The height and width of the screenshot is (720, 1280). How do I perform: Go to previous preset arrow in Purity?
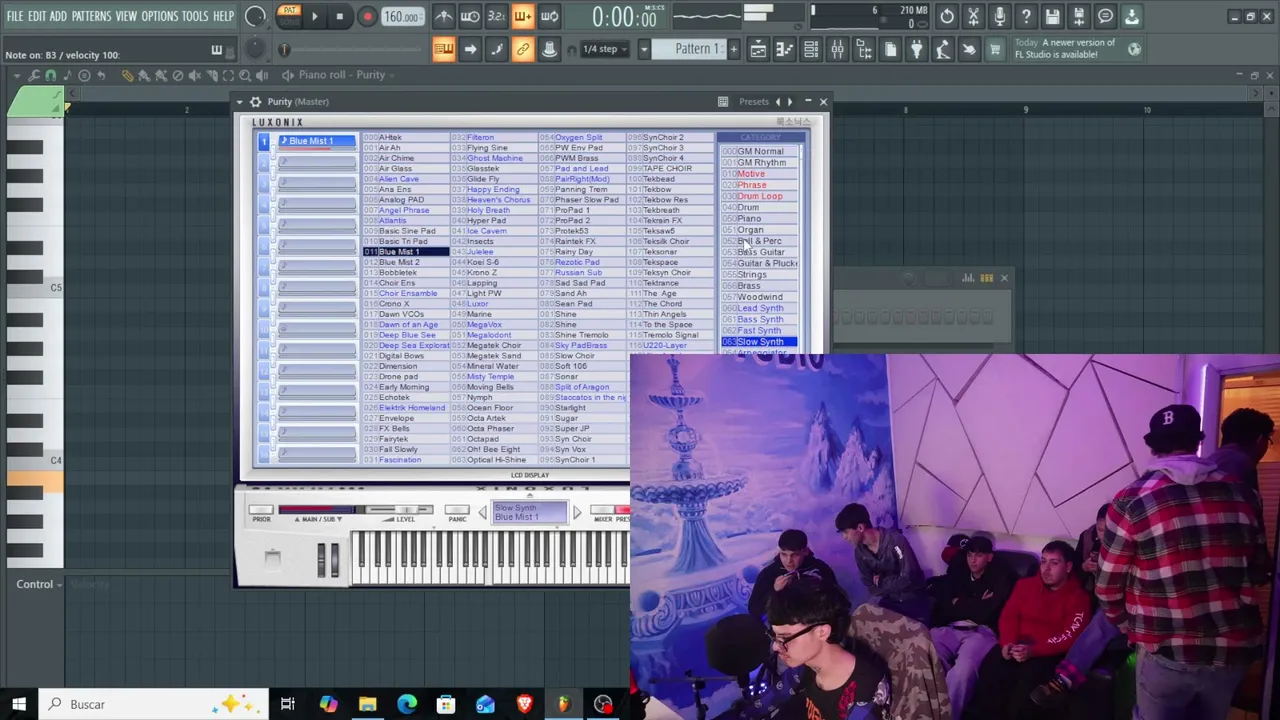pos(778,101)
